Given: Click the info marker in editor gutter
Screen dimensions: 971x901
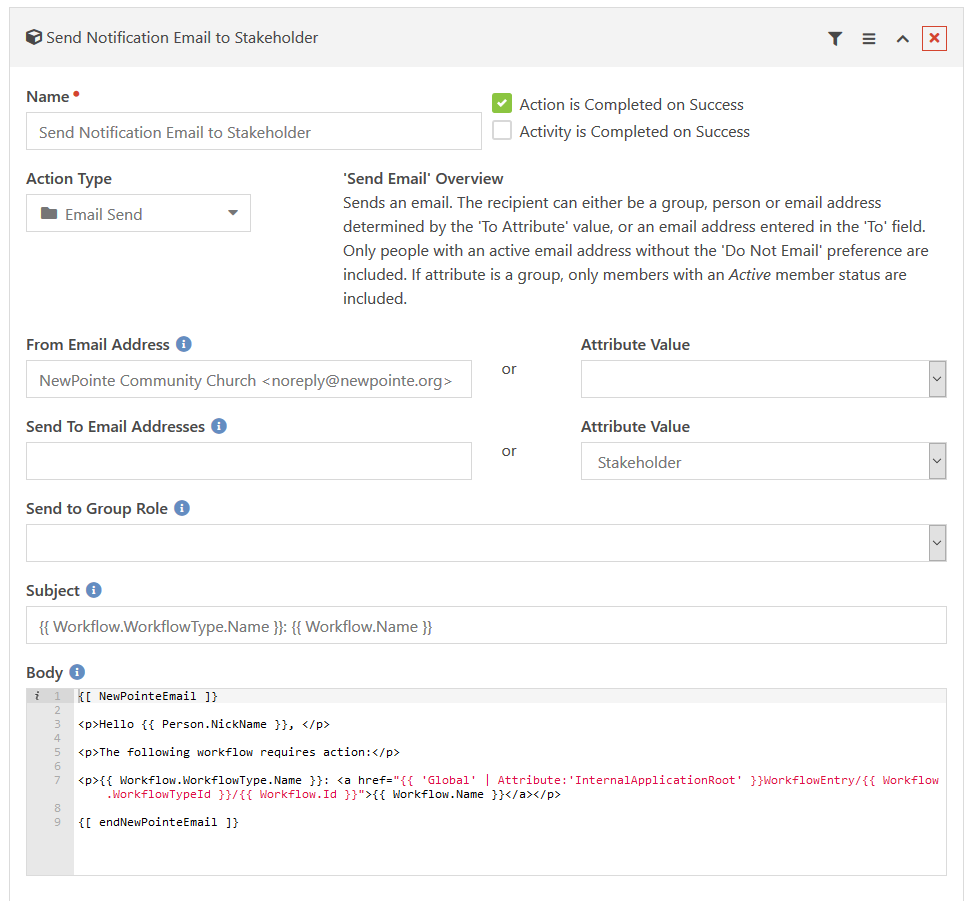Looking at the screenshot, I should (x=37, y=696).
